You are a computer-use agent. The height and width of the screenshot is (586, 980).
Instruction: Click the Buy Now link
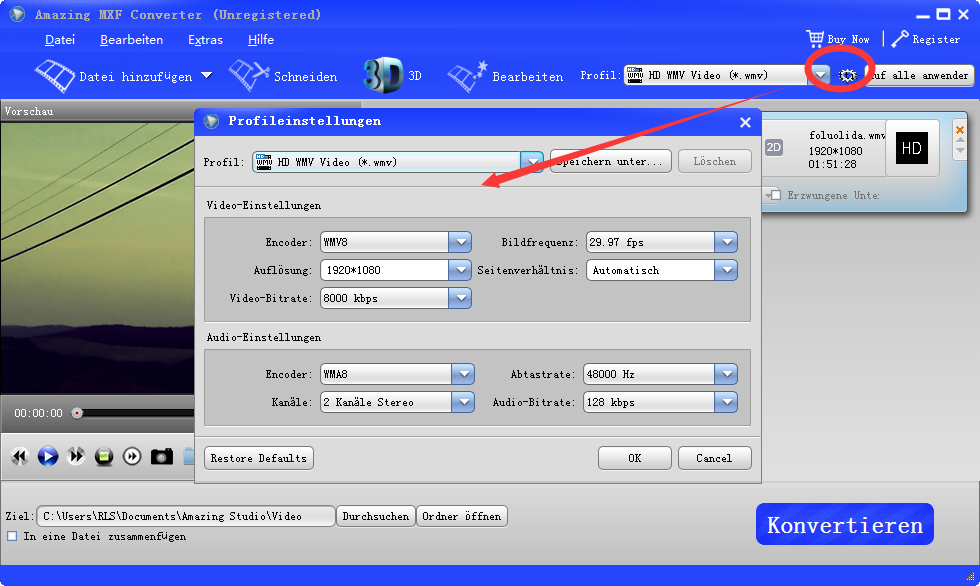[848, 39]
